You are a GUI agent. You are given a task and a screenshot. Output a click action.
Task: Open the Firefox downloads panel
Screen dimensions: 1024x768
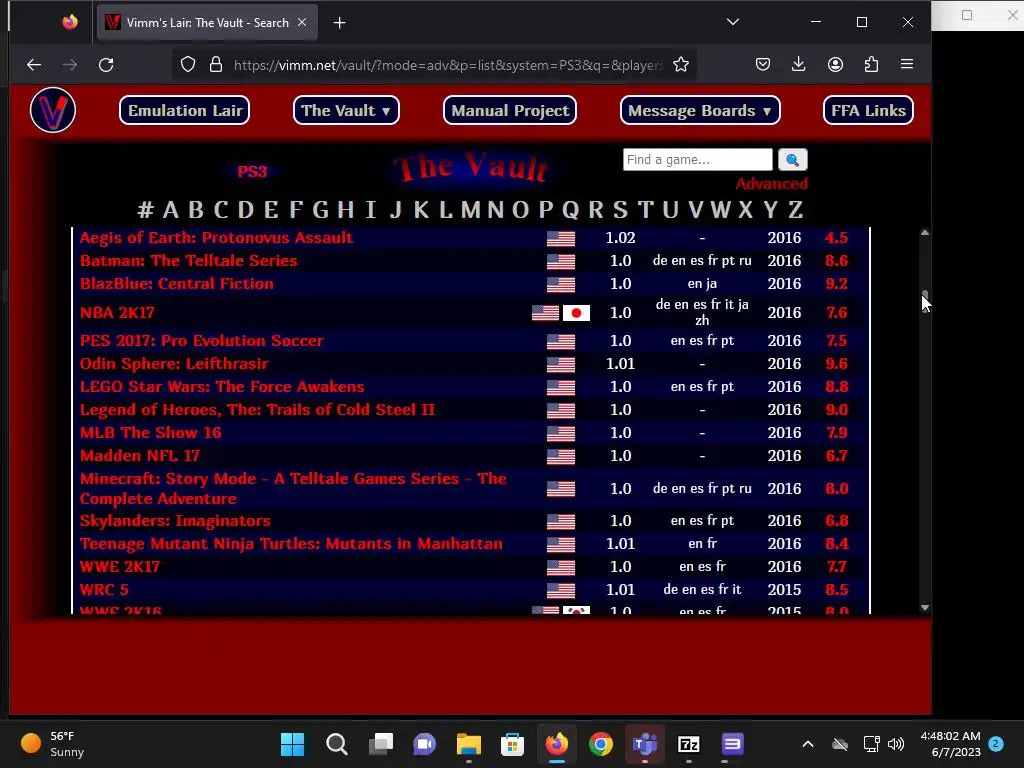799,65
